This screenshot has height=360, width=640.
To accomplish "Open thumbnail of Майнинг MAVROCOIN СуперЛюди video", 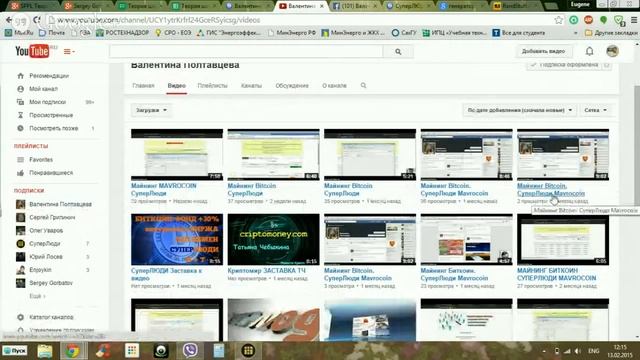I will point(177,155).
